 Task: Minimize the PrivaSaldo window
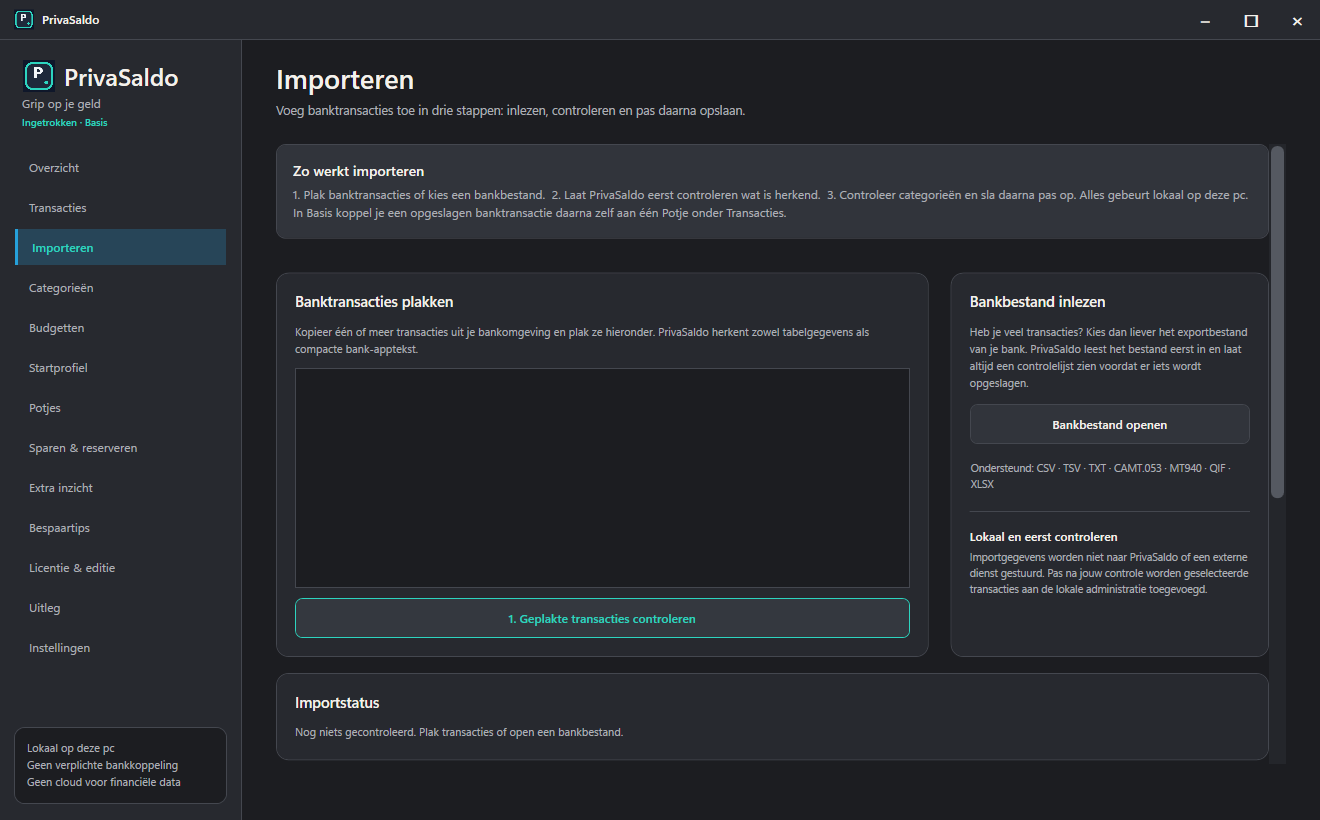(x=1205, y=20)
